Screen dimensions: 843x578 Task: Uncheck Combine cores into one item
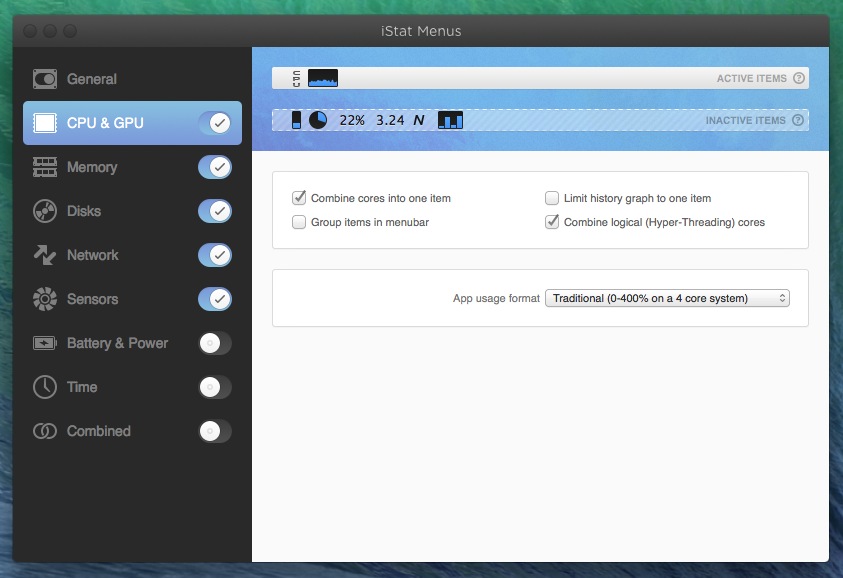pos(299,198)
